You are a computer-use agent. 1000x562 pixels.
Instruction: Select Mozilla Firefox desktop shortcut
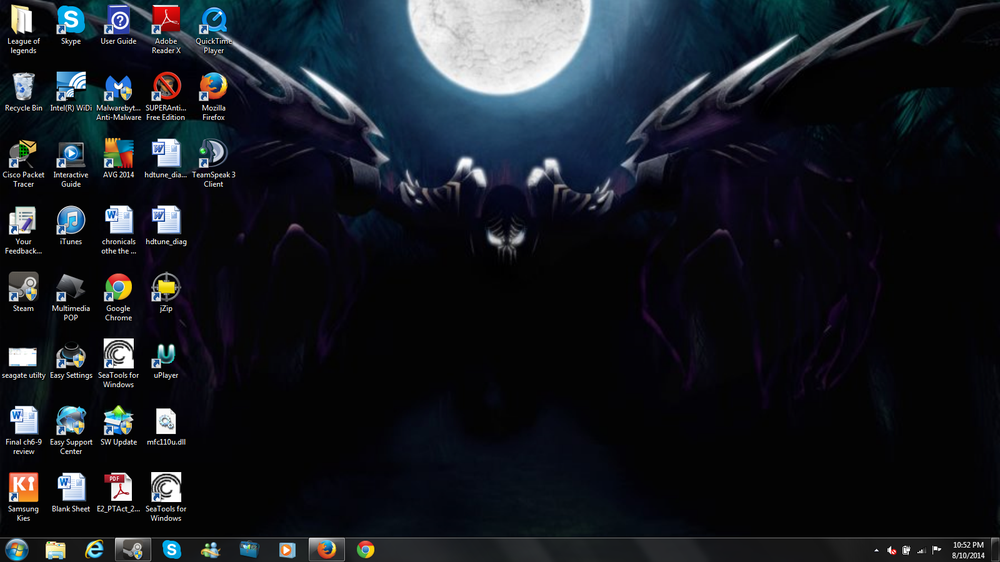[x=214, y=97]
